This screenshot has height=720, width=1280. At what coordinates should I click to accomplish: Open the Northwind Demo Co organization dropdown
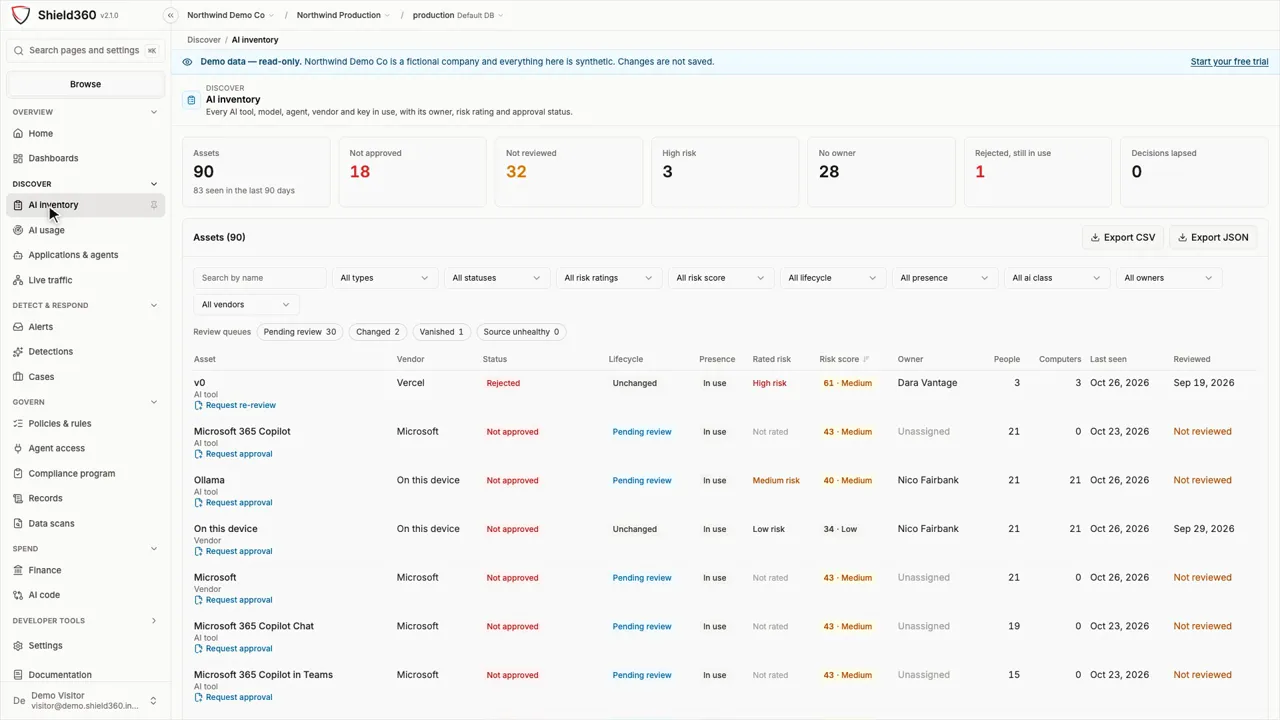click(x=231, y=15)
